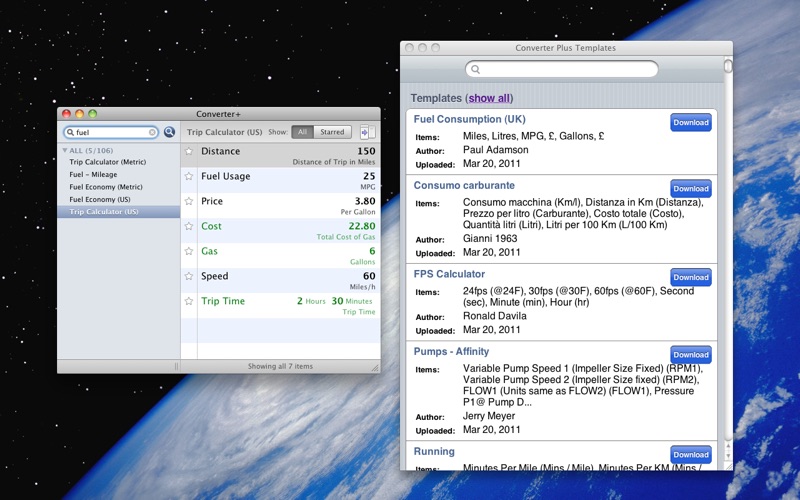Star the Trip Time row

pos(189,301)
